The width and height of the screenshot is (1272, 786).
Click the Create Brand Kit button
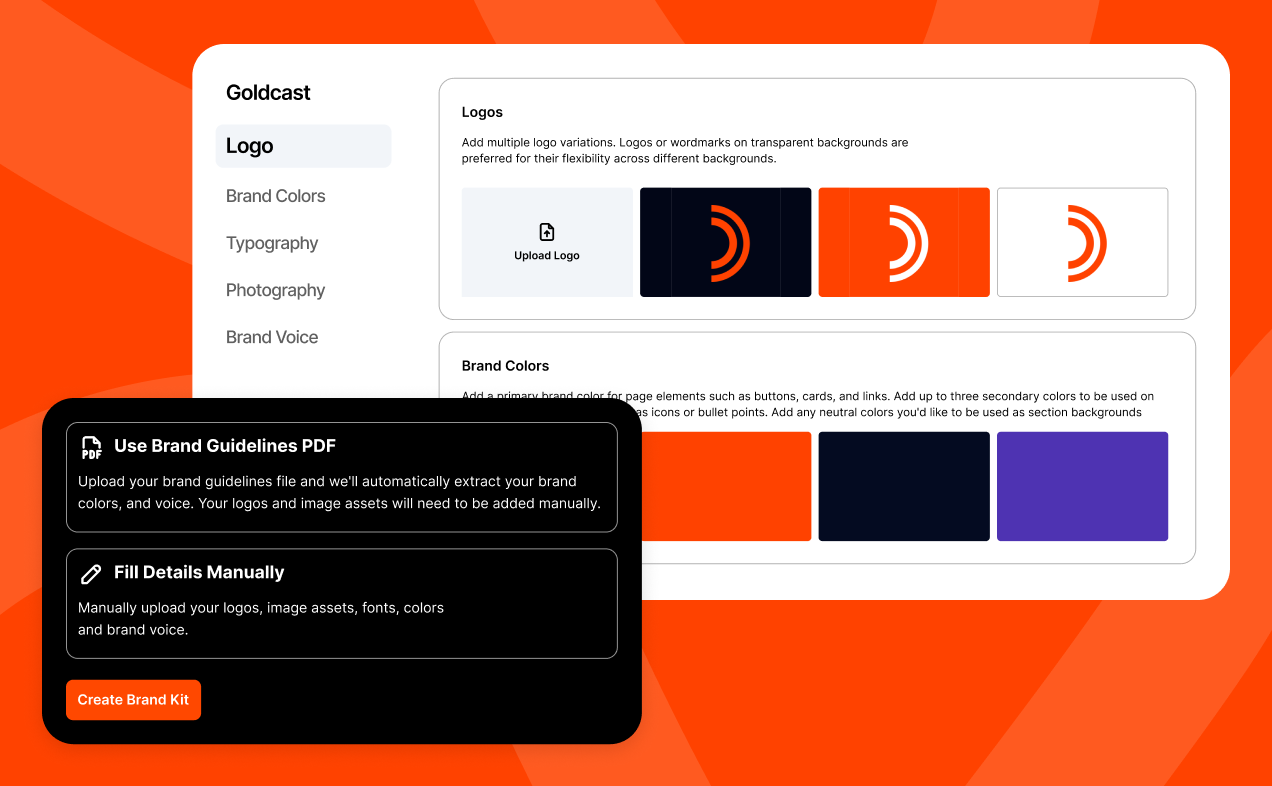(x=133, y=700)
